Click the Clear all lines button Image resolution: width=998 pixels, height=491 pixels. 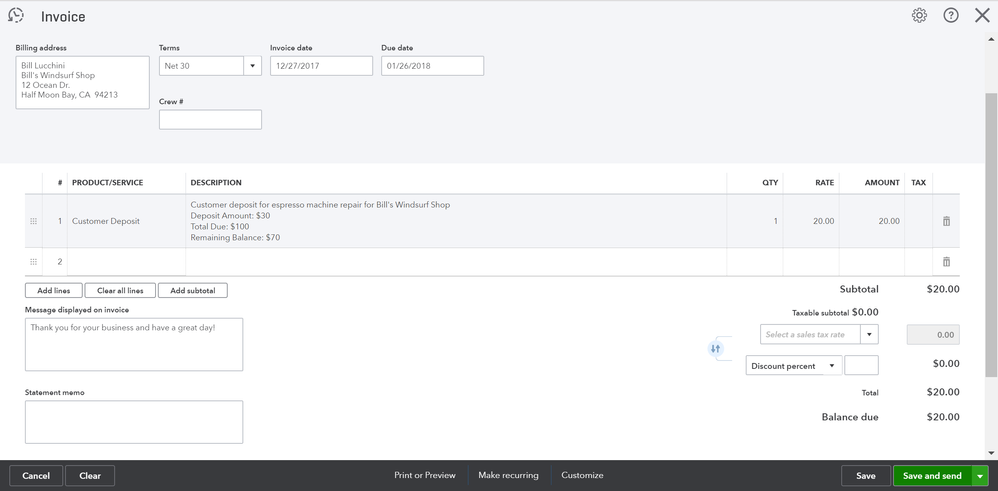(x=120, y=290)
